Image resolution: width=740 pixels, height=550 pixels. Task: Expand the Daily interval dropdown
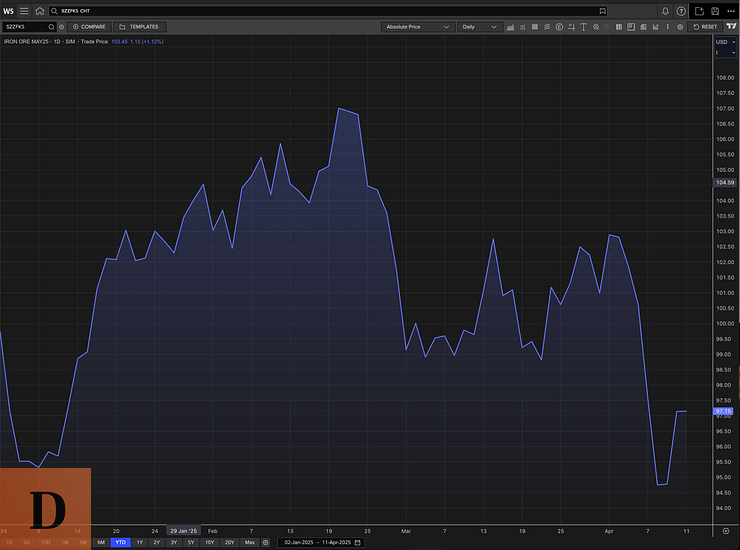(x=480, y=27)
